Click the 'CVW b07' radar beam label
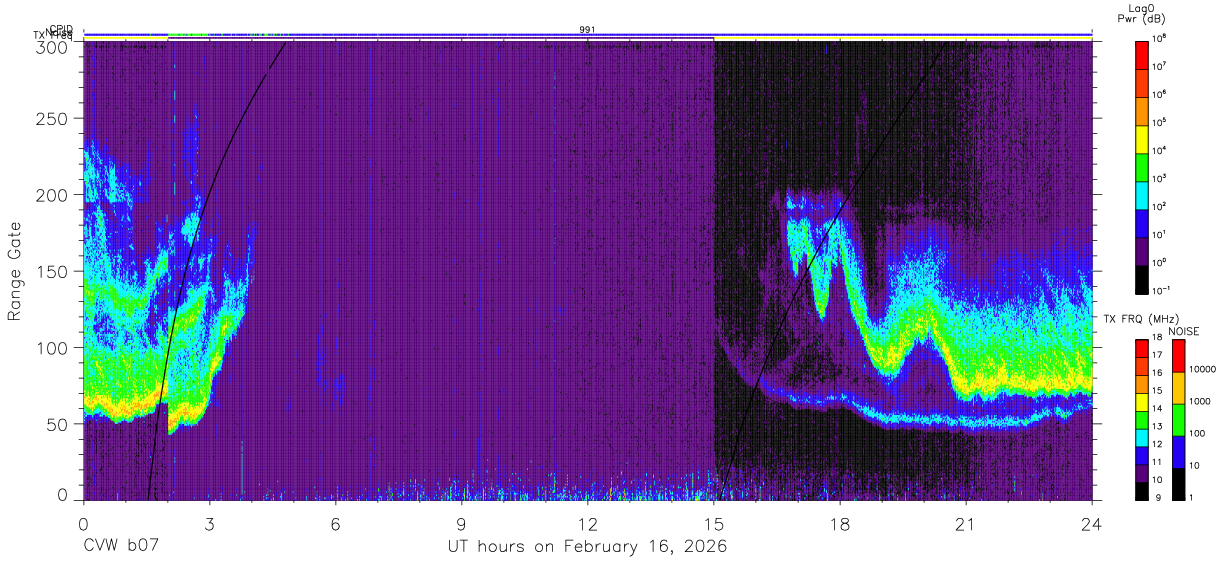 (120, 547)
